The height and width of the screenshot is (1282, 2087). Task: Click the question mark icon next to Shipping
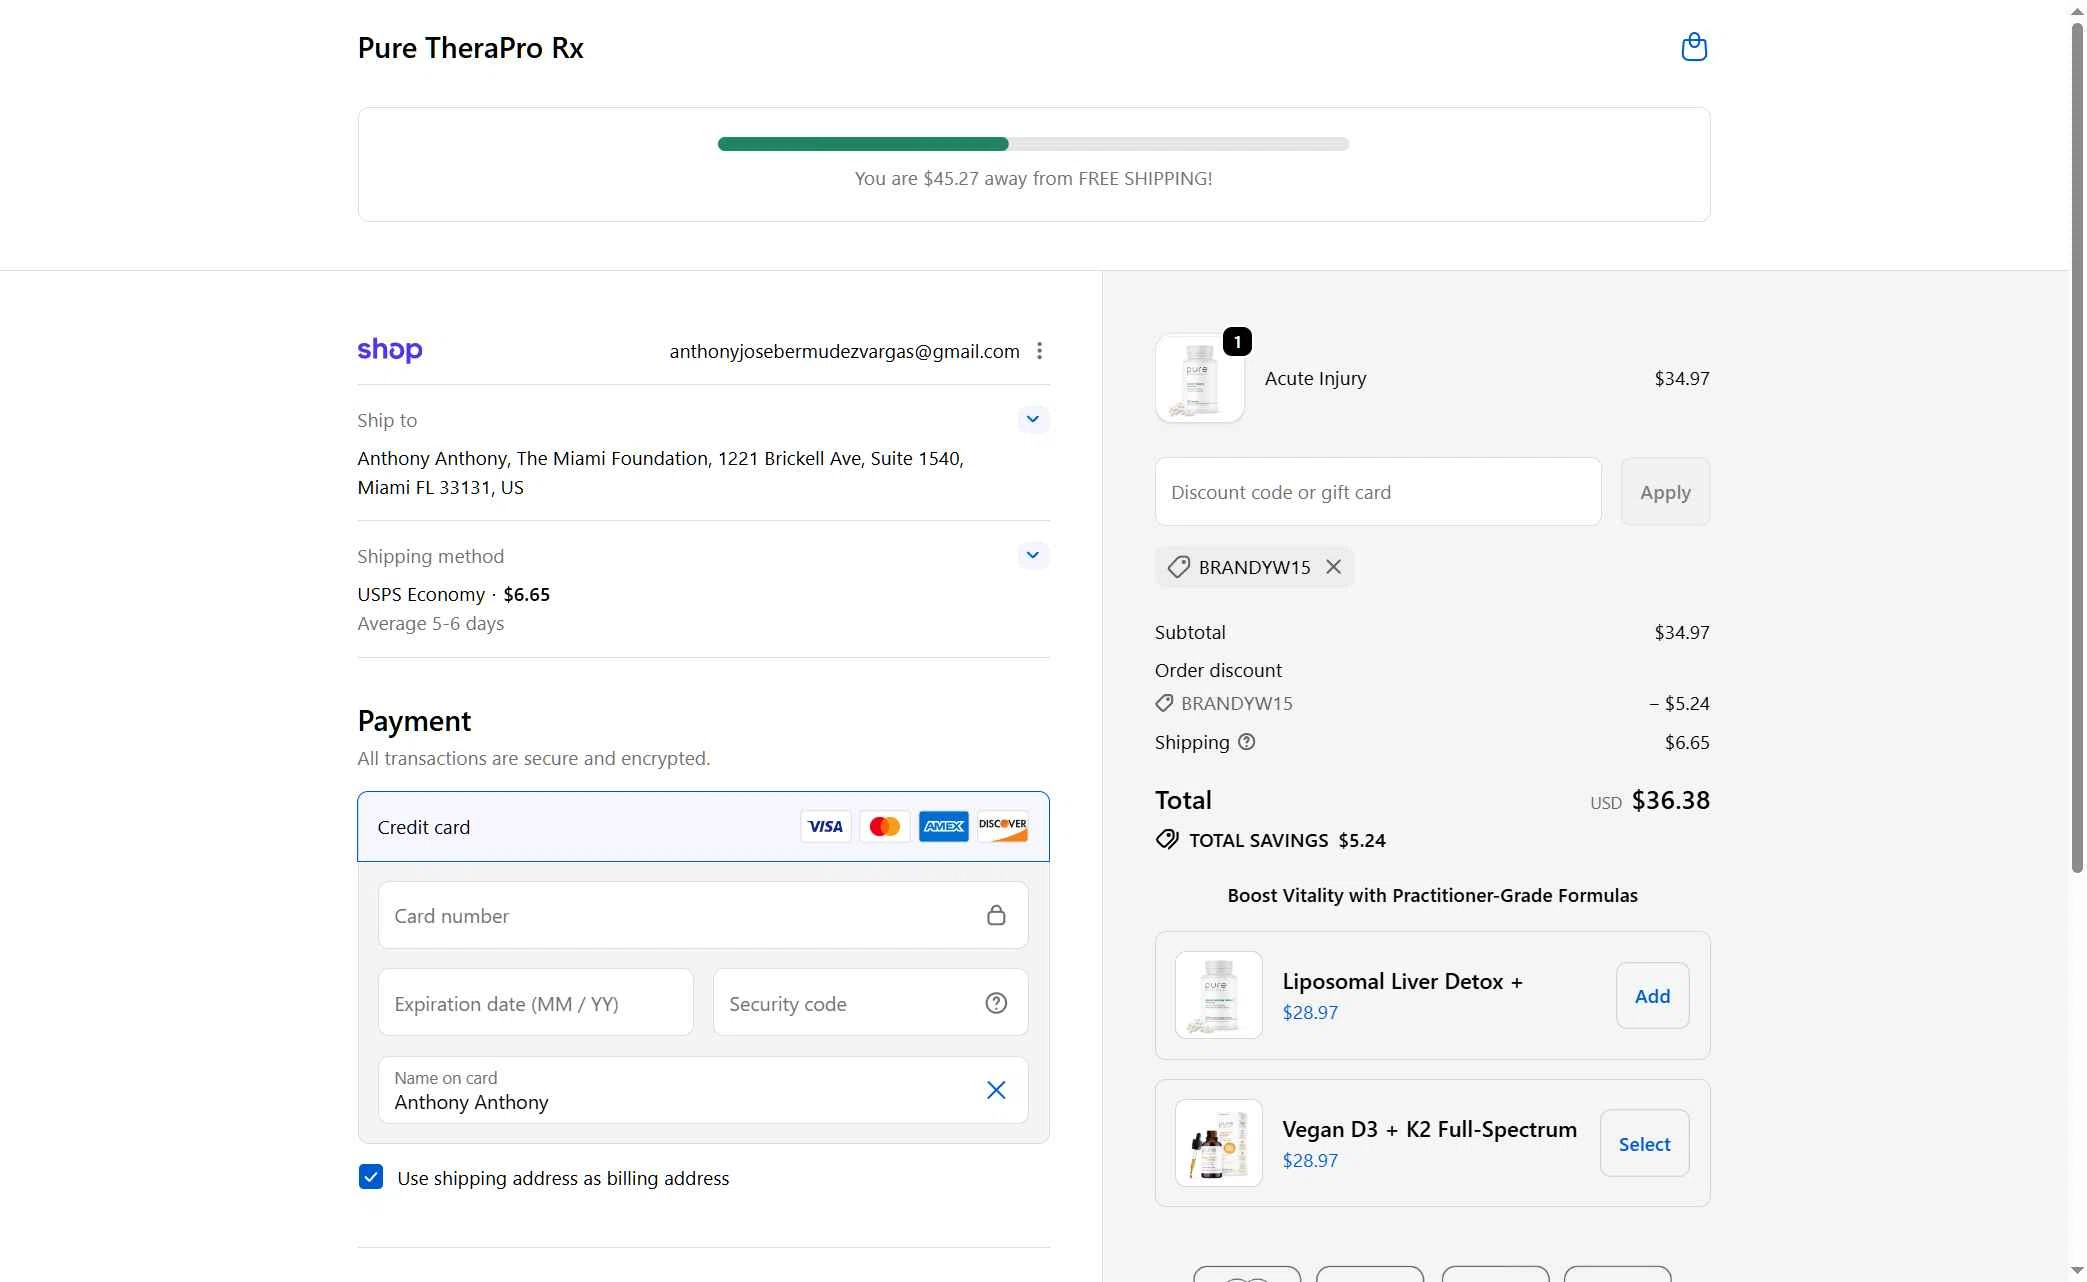tap(1246, 742)
